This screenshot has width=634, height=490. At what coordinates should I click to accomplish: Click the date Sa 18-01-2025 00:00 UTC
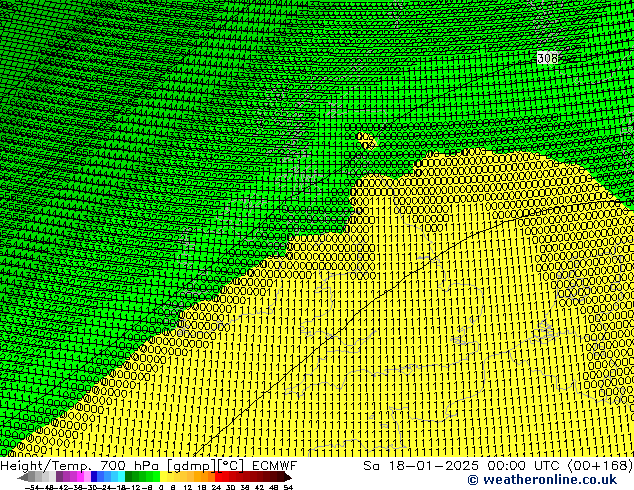tap(463, 465)
